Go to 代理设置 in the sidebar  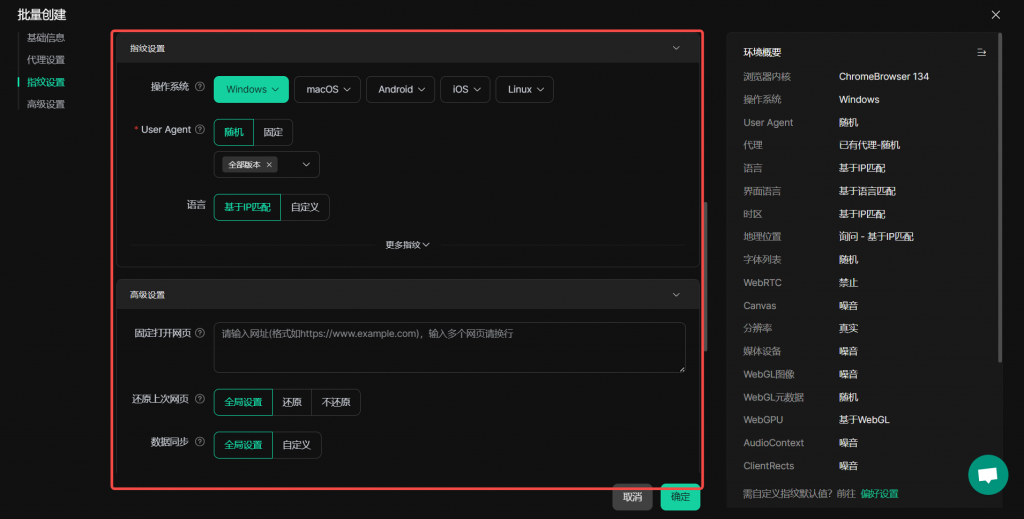coord(46,60)
